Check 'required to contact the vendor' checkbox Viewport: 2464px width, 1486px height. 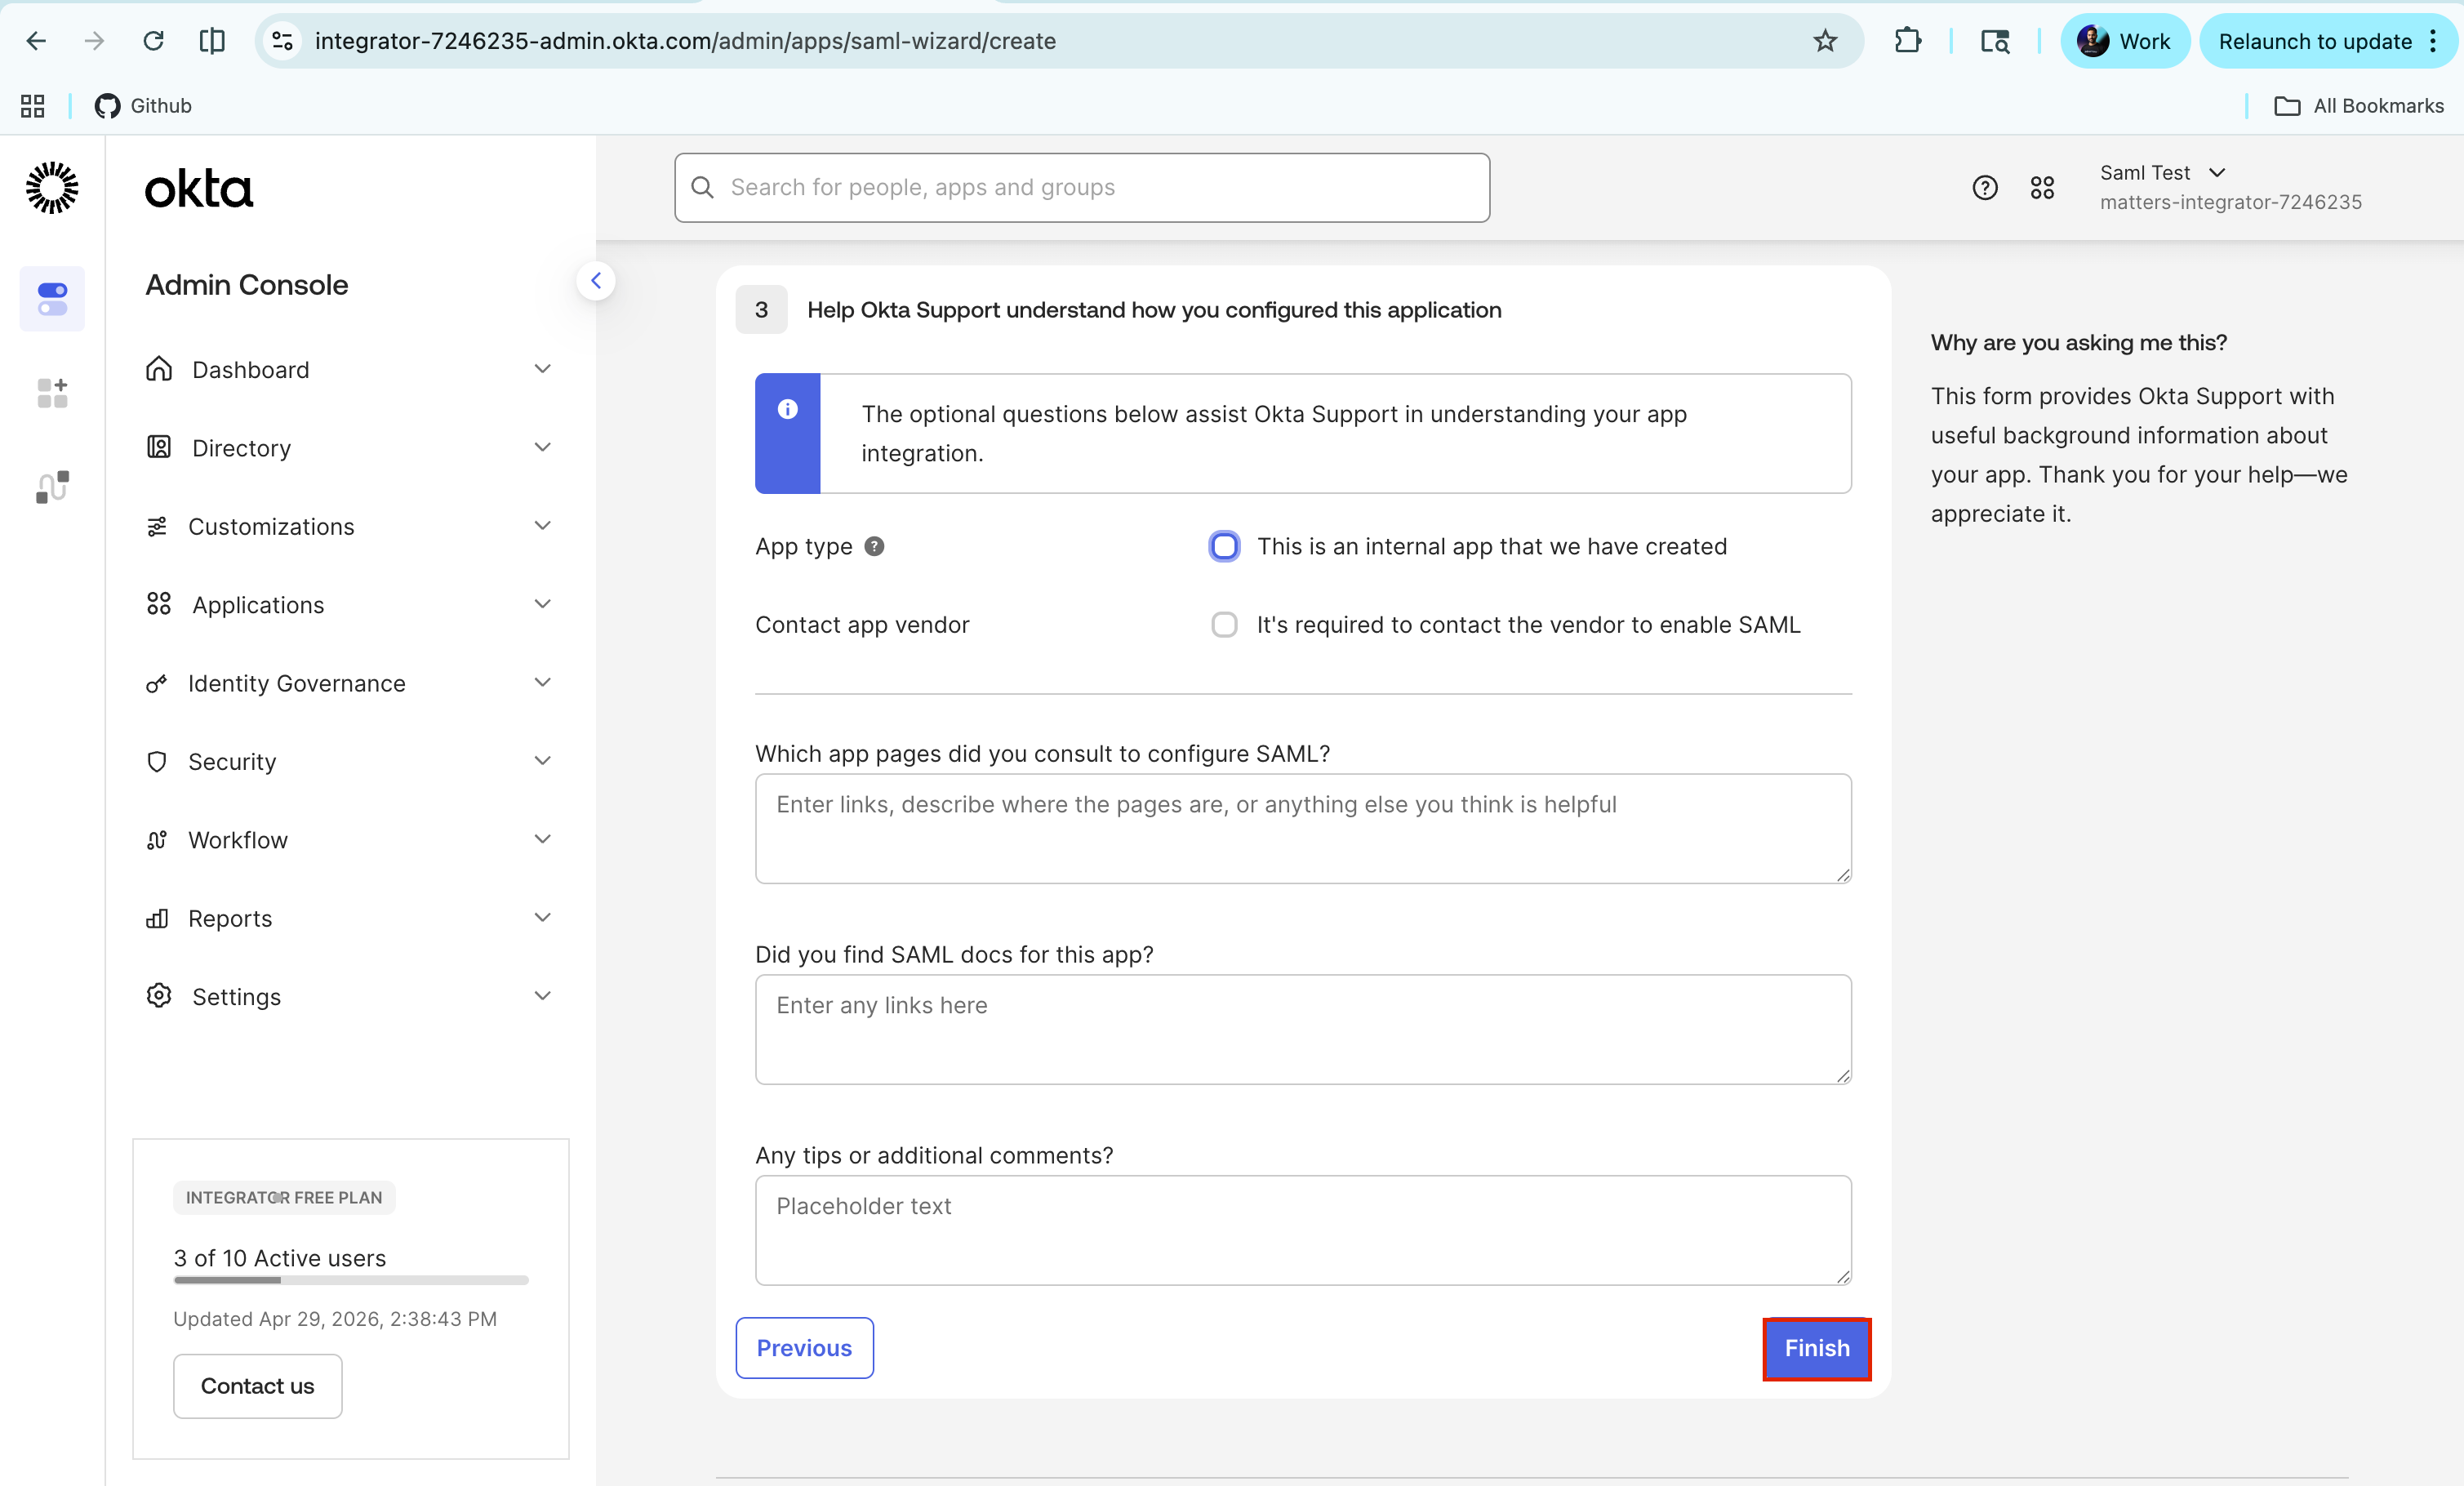point(1224,625)
